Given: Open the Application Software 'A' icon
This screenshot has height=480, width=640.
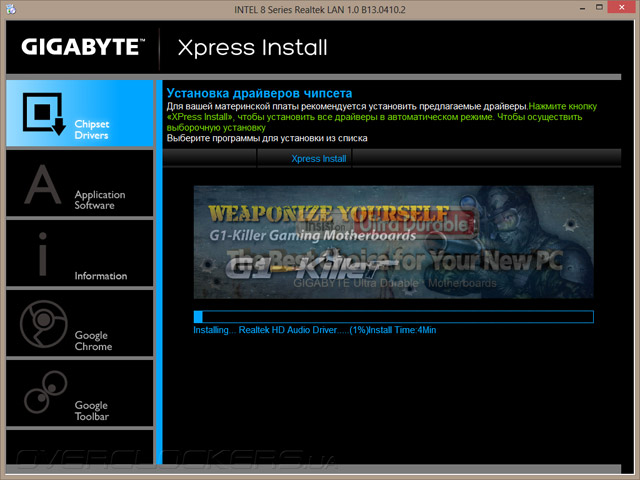Looking at the screenshot, I should pos(42,184).
